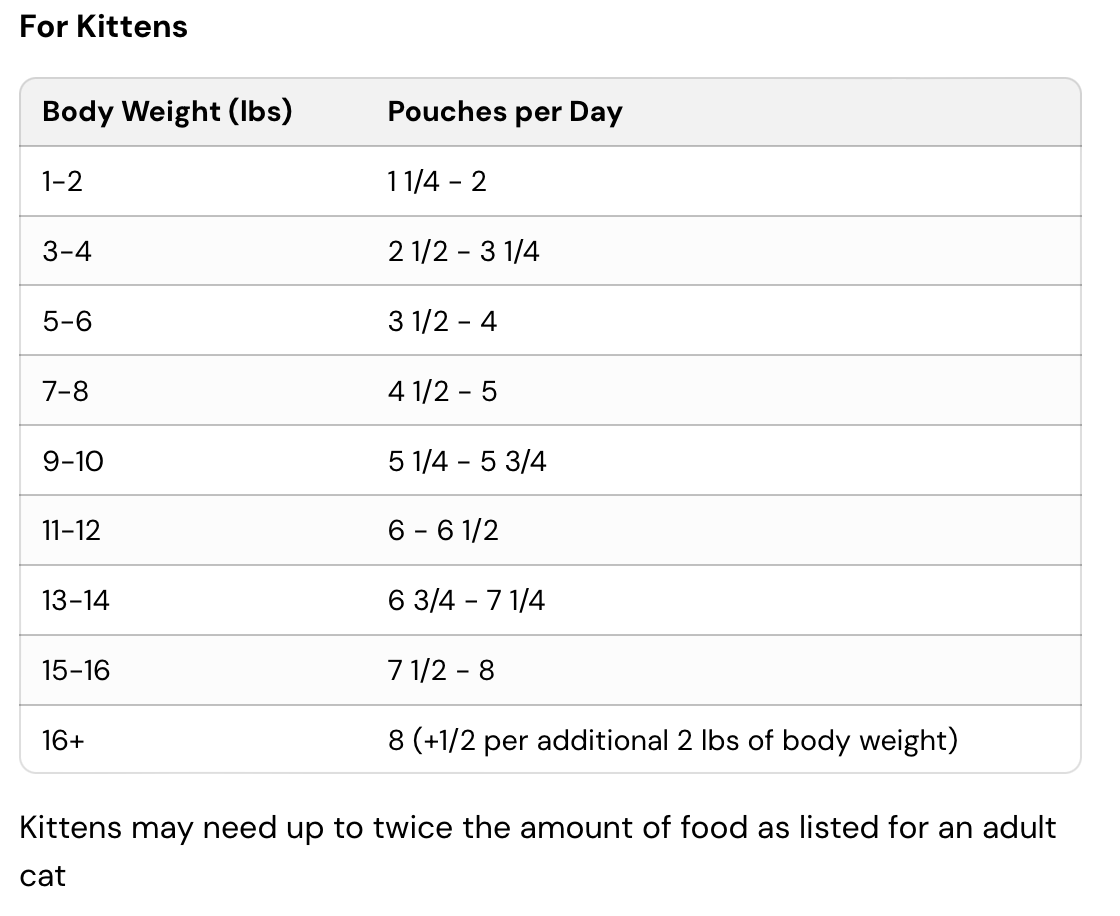
Task: Click the 'Body Weight (lbs)' column header
Action: [x=167, y=111]
